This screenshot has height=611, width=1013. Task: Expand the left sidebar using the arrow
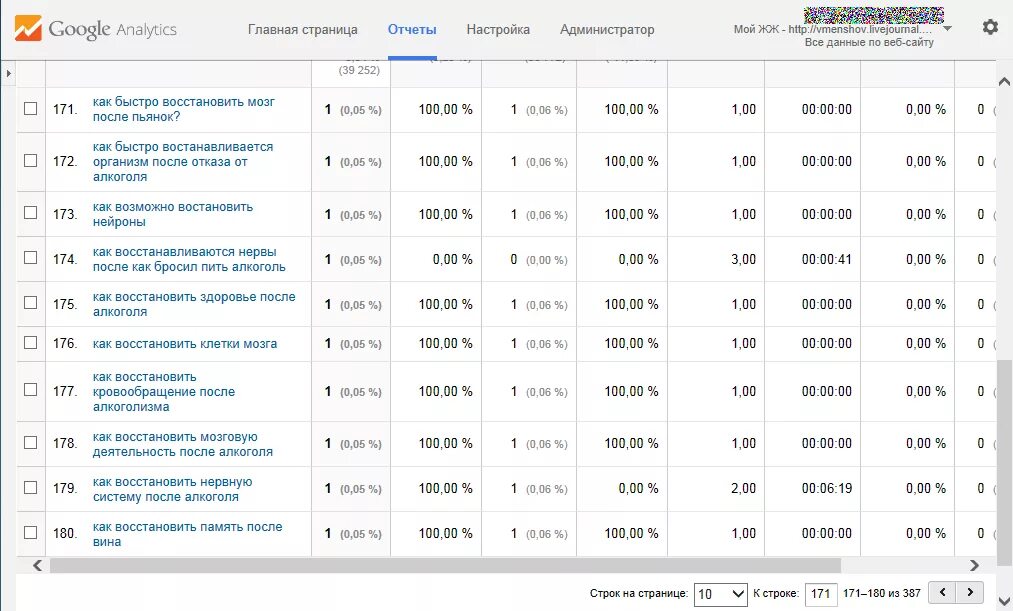pyautogui.click(x=8, y=72)
